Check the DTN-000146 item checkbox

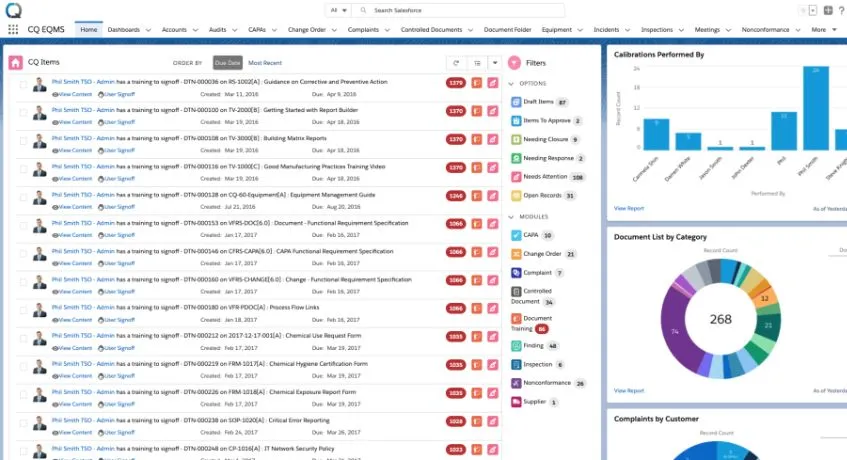(x=23, y=254)
